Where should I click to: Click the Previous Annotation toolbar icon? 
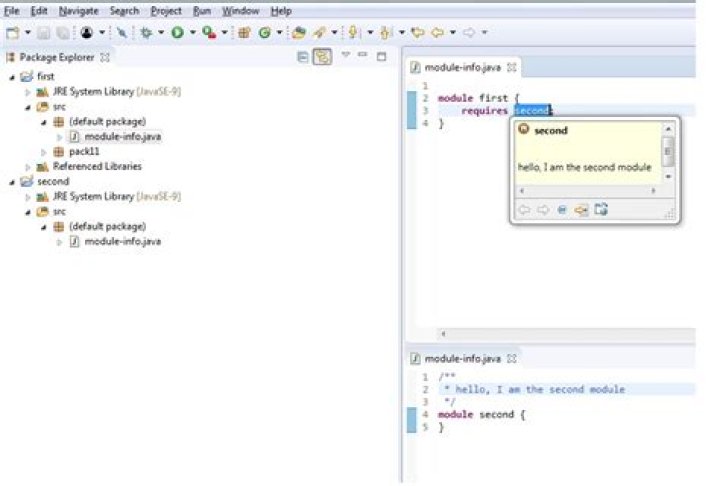pos(385,33)
